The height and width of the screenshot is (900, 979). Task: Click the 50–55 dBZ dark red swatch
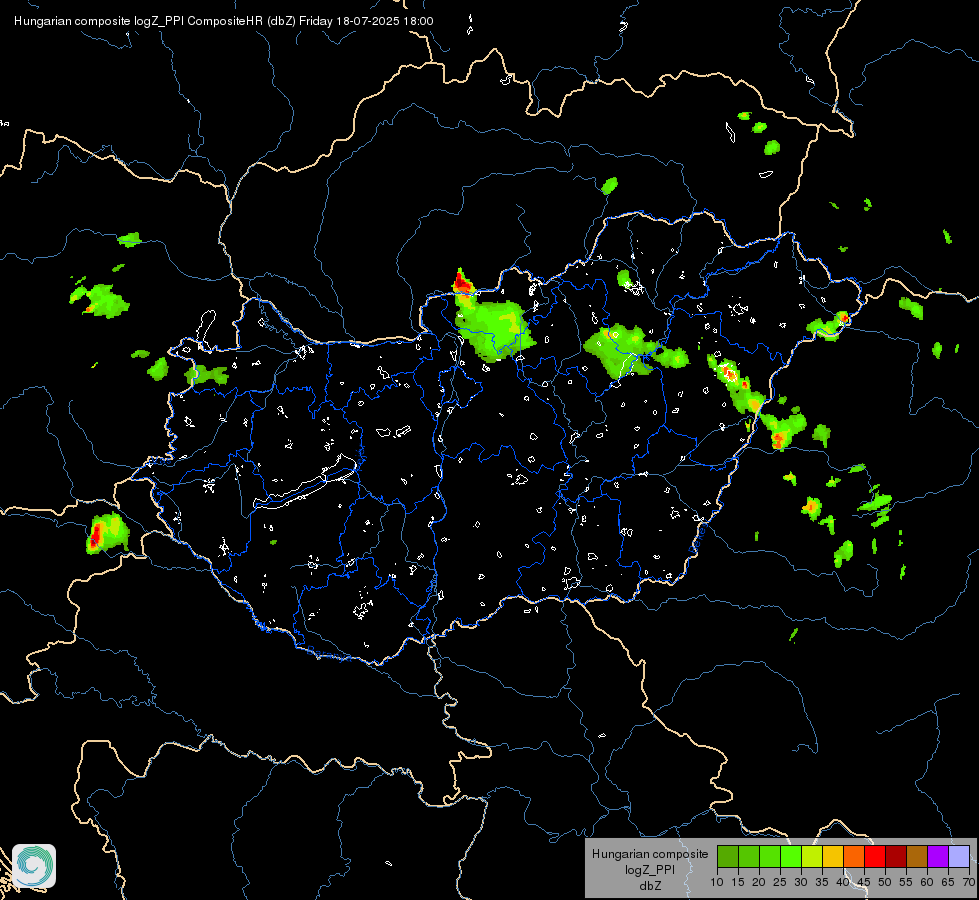(896, 856)
